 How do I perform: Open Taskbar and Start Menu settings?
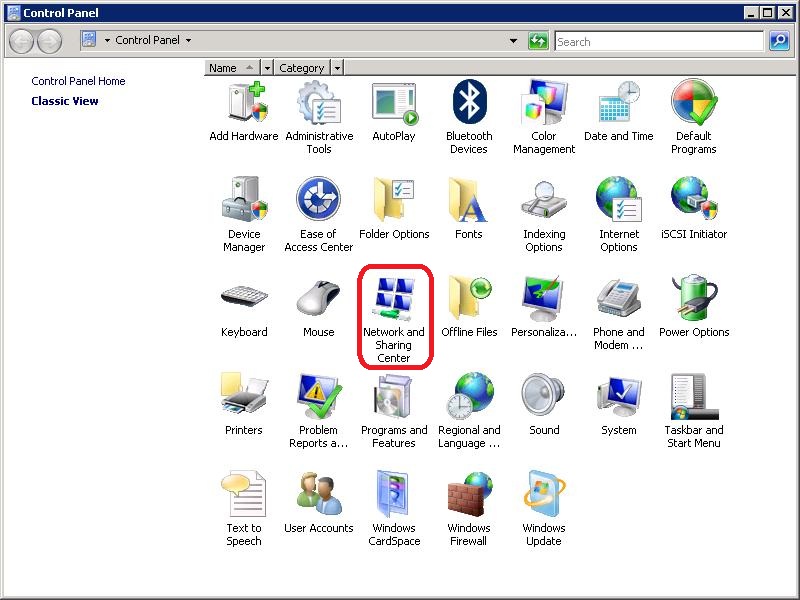pos(694,411)
